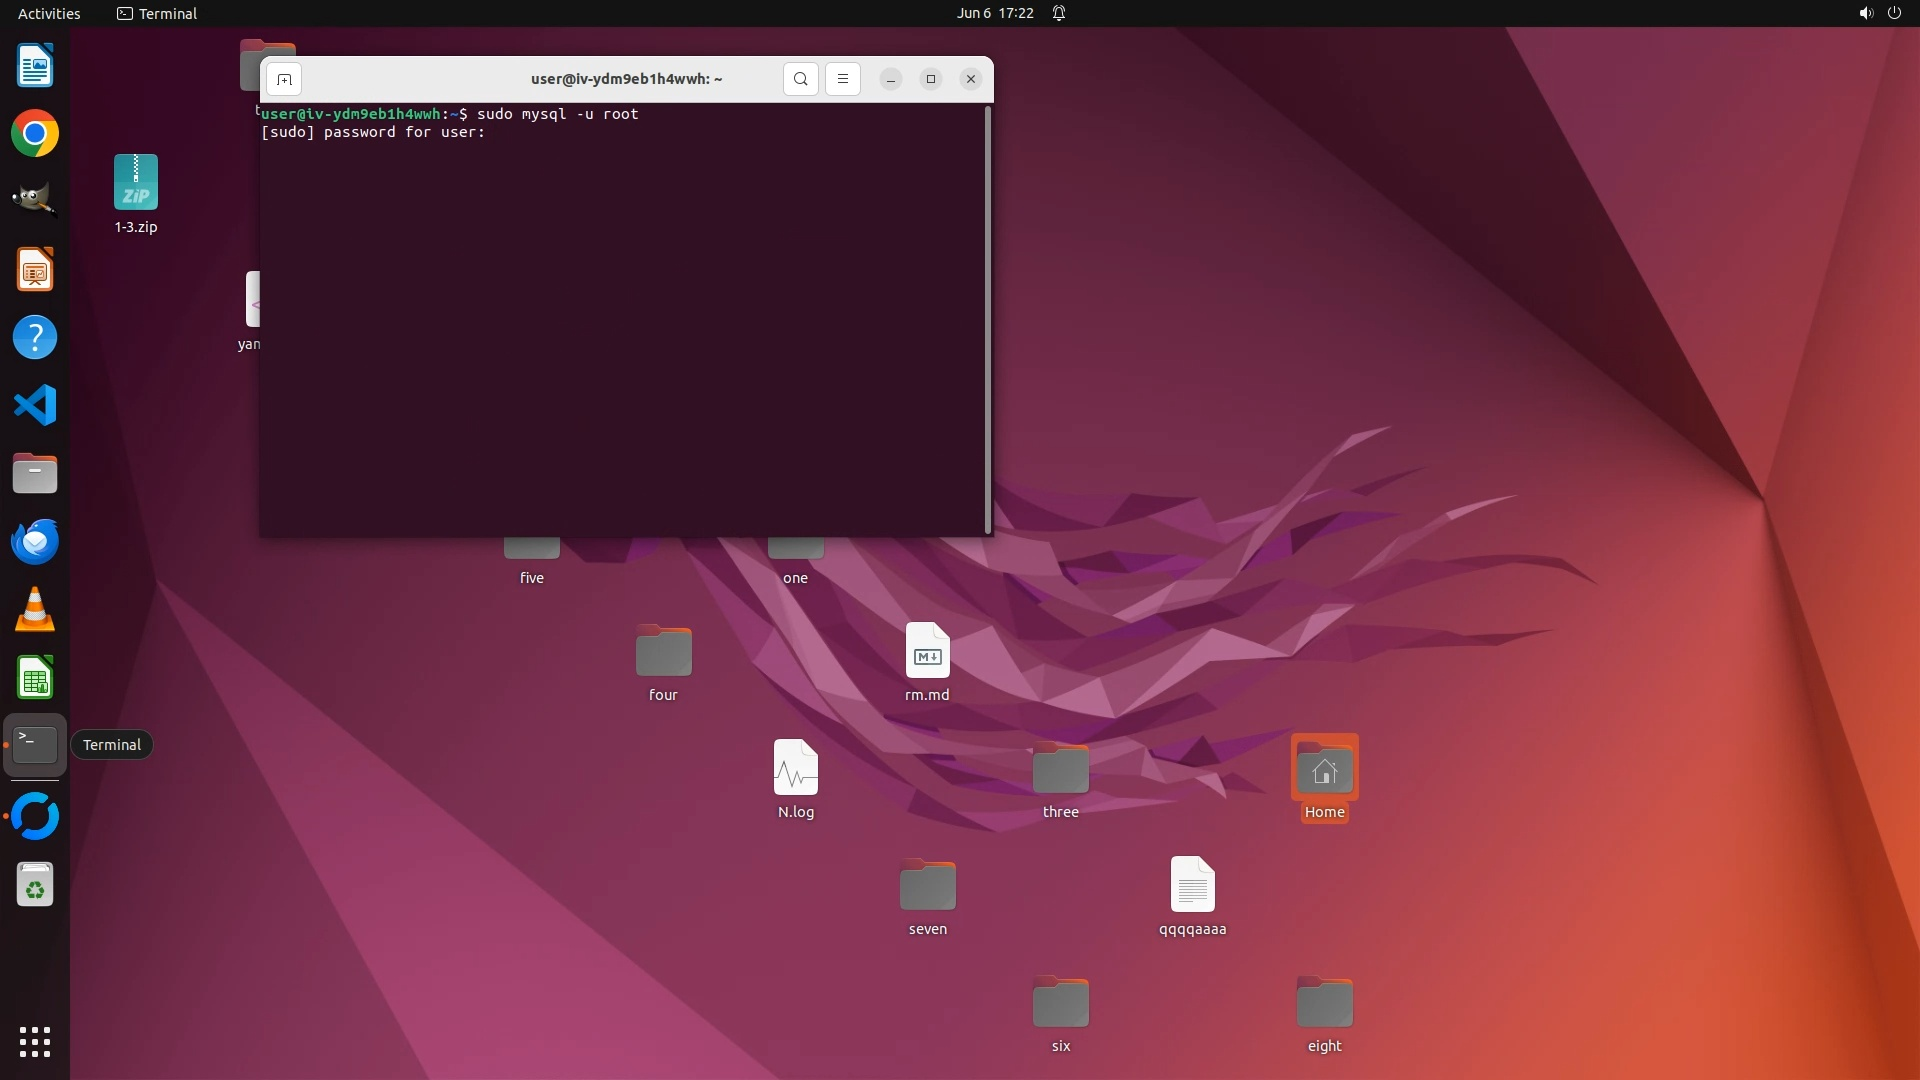Open the Trash from the dock
Viewport: 1920px width, 1080px height.
(x=35, y=886)
